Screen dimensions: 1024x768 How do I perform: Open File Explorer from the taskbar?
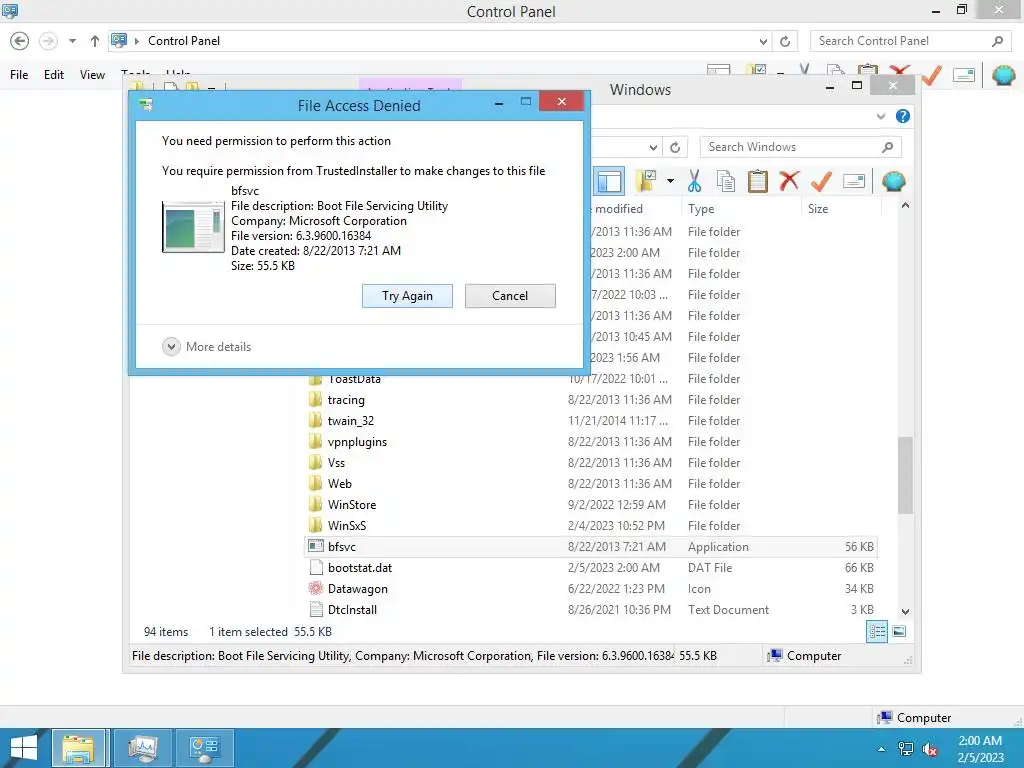pos(78,748)
